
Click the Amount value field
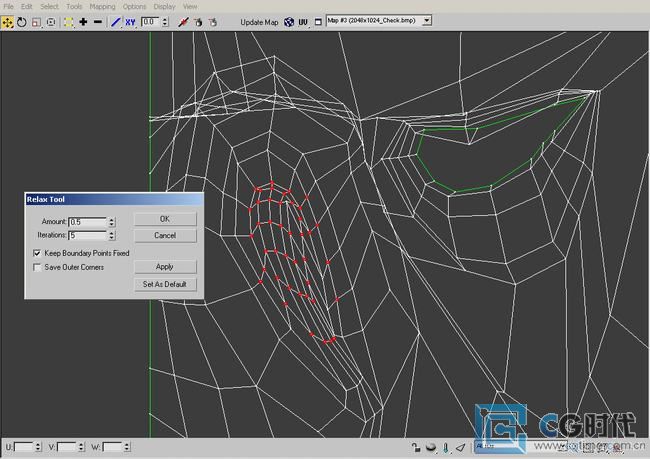[x=88, y=222]
